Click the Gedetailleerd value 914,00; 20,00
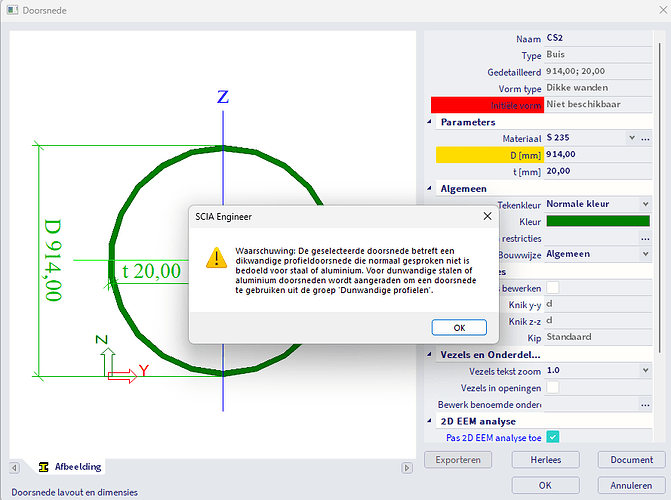Screen dimensions: 671x500 (598, 71)
